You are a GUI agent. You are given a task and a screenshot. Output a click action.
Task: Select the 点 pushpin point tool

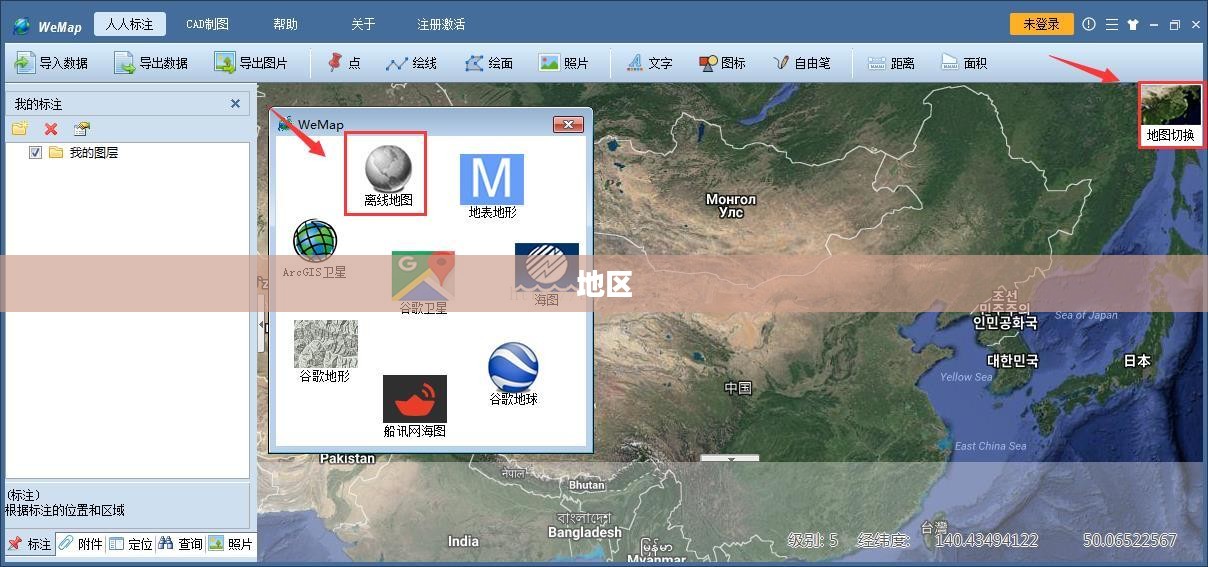pyautogui.click(x=343, y=63)
